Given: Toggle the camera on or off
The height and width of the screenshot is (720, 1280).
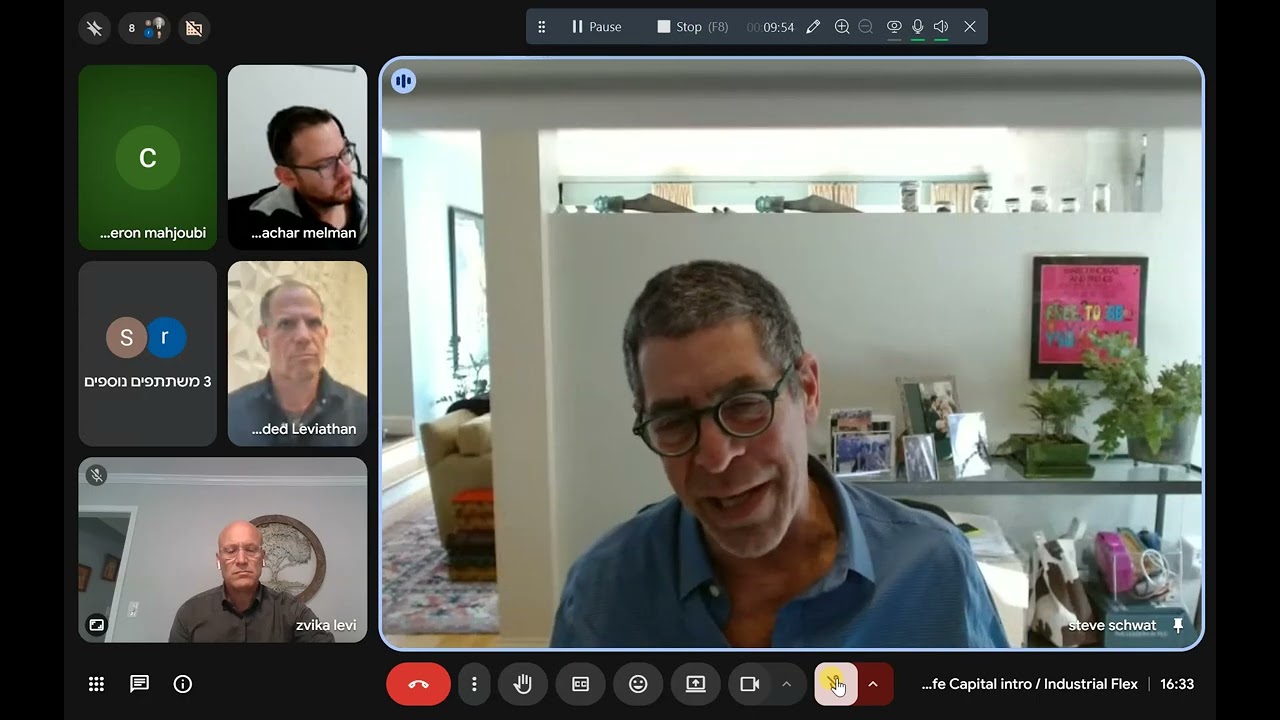Looking at the screenshot, I should 749,684.
